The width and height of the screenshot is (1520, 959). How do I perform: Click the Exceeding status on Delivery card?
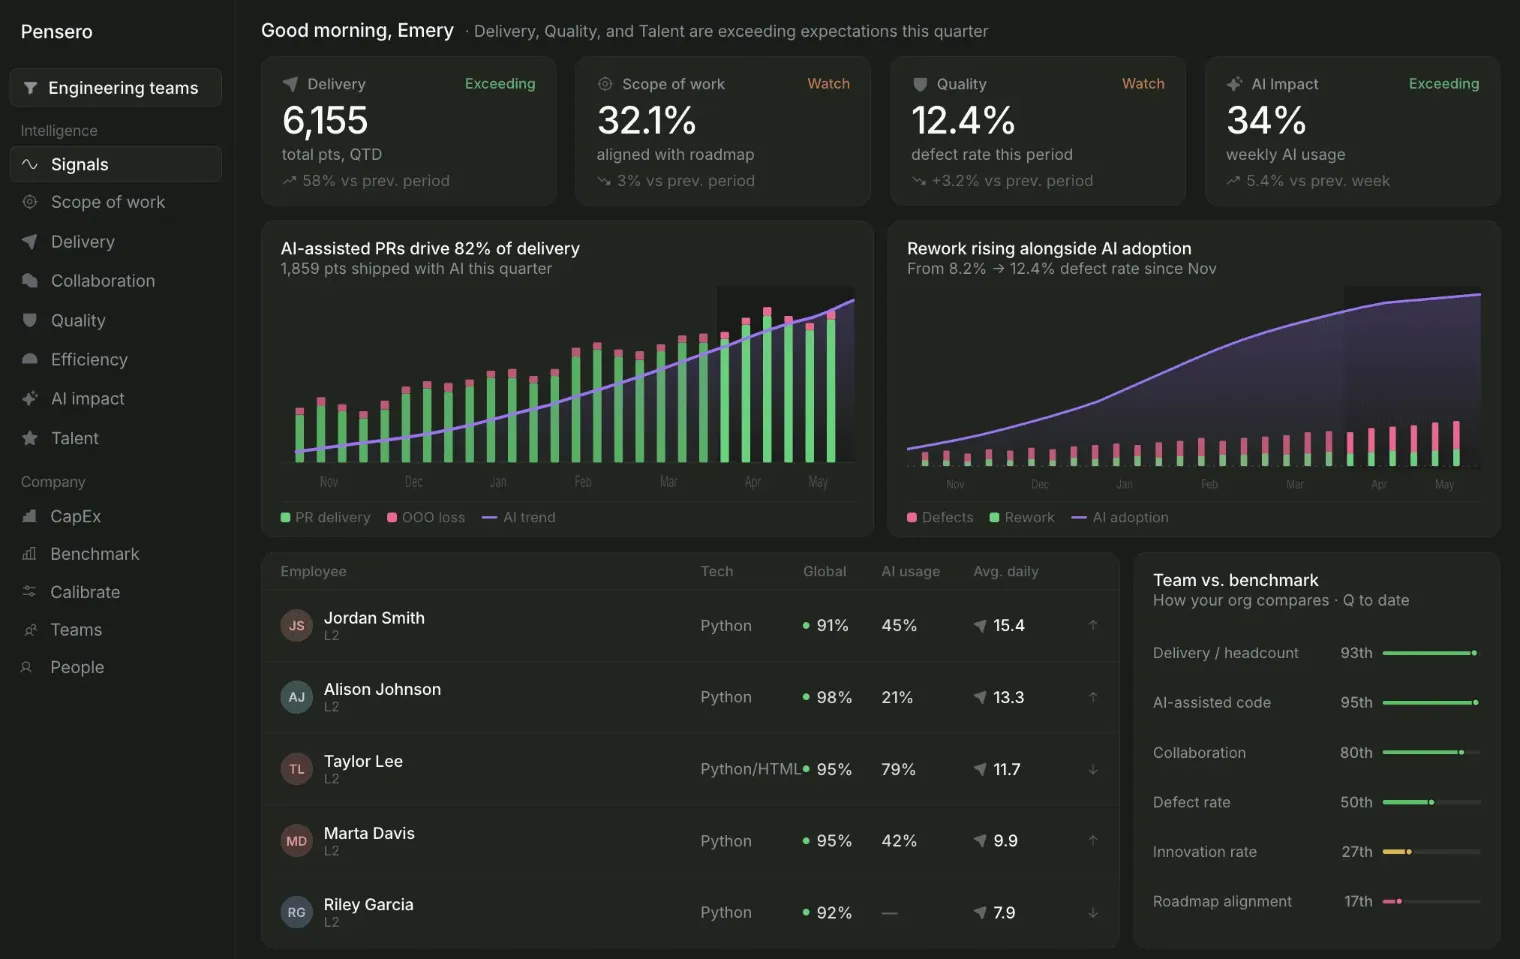500,84
